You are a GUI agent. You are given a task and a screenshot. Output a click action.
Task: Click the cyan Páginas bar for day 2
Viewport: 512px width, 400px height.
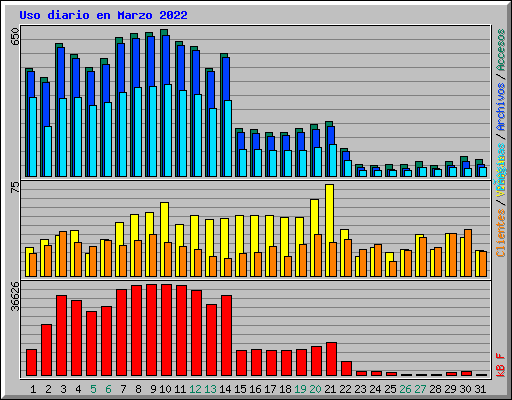[x=48, y=151]
